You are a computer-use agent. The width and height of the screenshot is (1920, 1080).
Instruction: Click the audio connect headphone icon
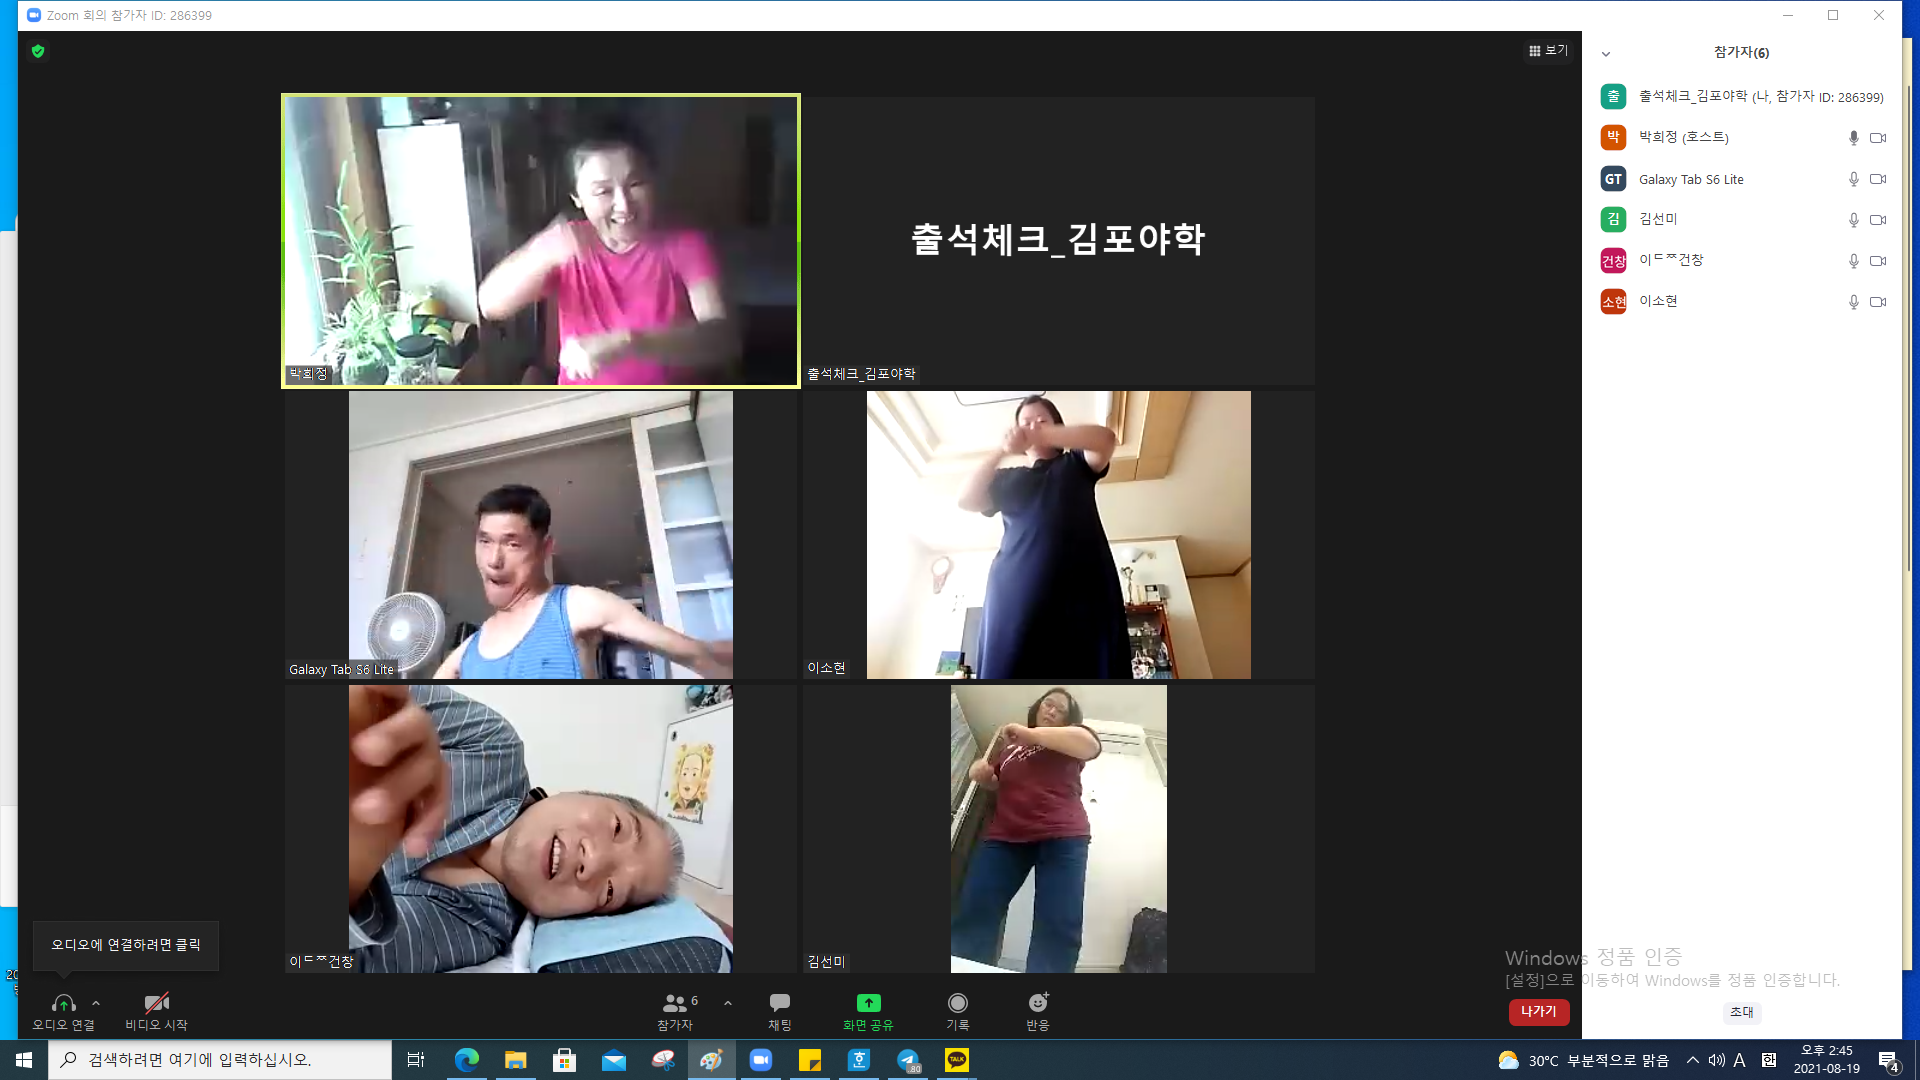63,1003
